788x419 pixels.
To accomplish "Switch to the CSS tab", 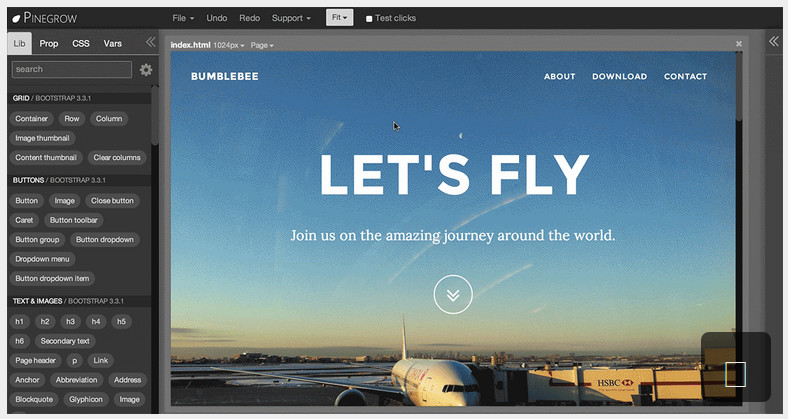I will click(x=80, y=43).
